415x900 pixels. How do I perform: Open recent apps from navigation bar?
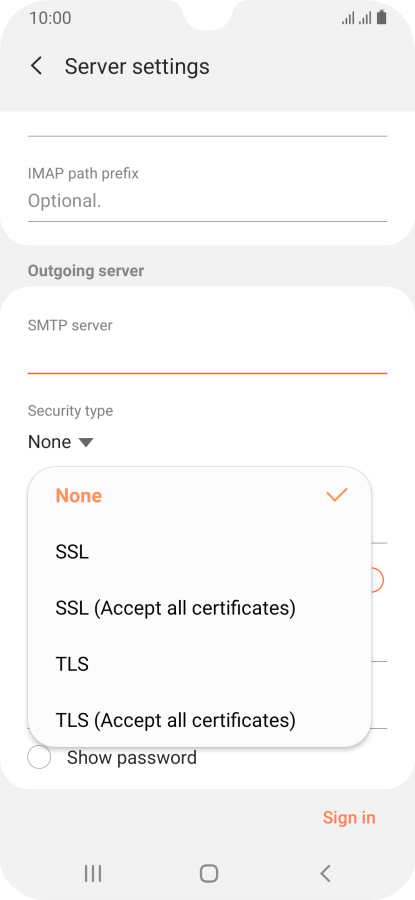pyautogui.click(x=93, y=874)
